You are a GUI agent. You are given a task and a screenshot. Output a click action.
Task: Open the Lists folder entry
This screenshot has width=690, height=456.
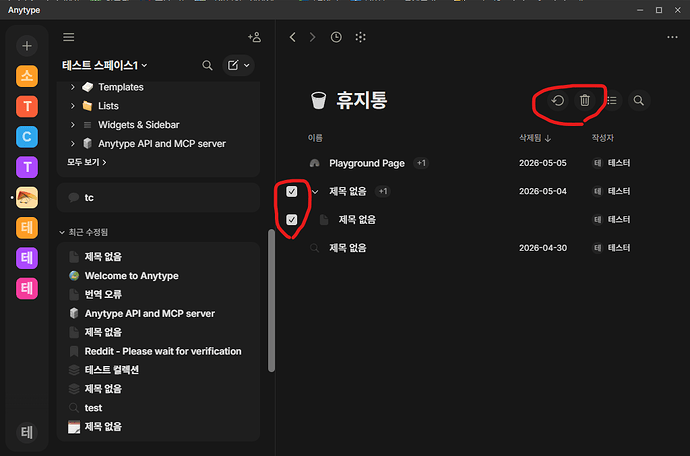[108, 106]
